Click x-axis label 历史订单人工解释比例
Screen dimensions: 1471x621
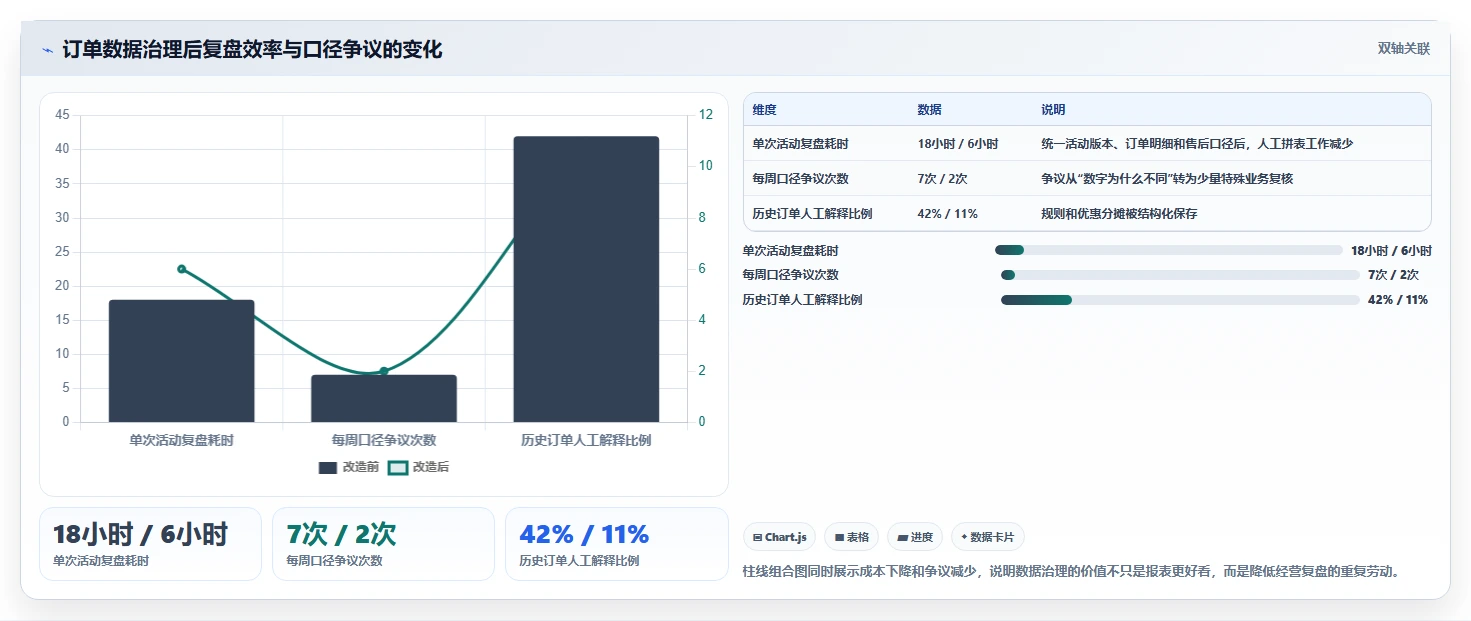(586, 440)
